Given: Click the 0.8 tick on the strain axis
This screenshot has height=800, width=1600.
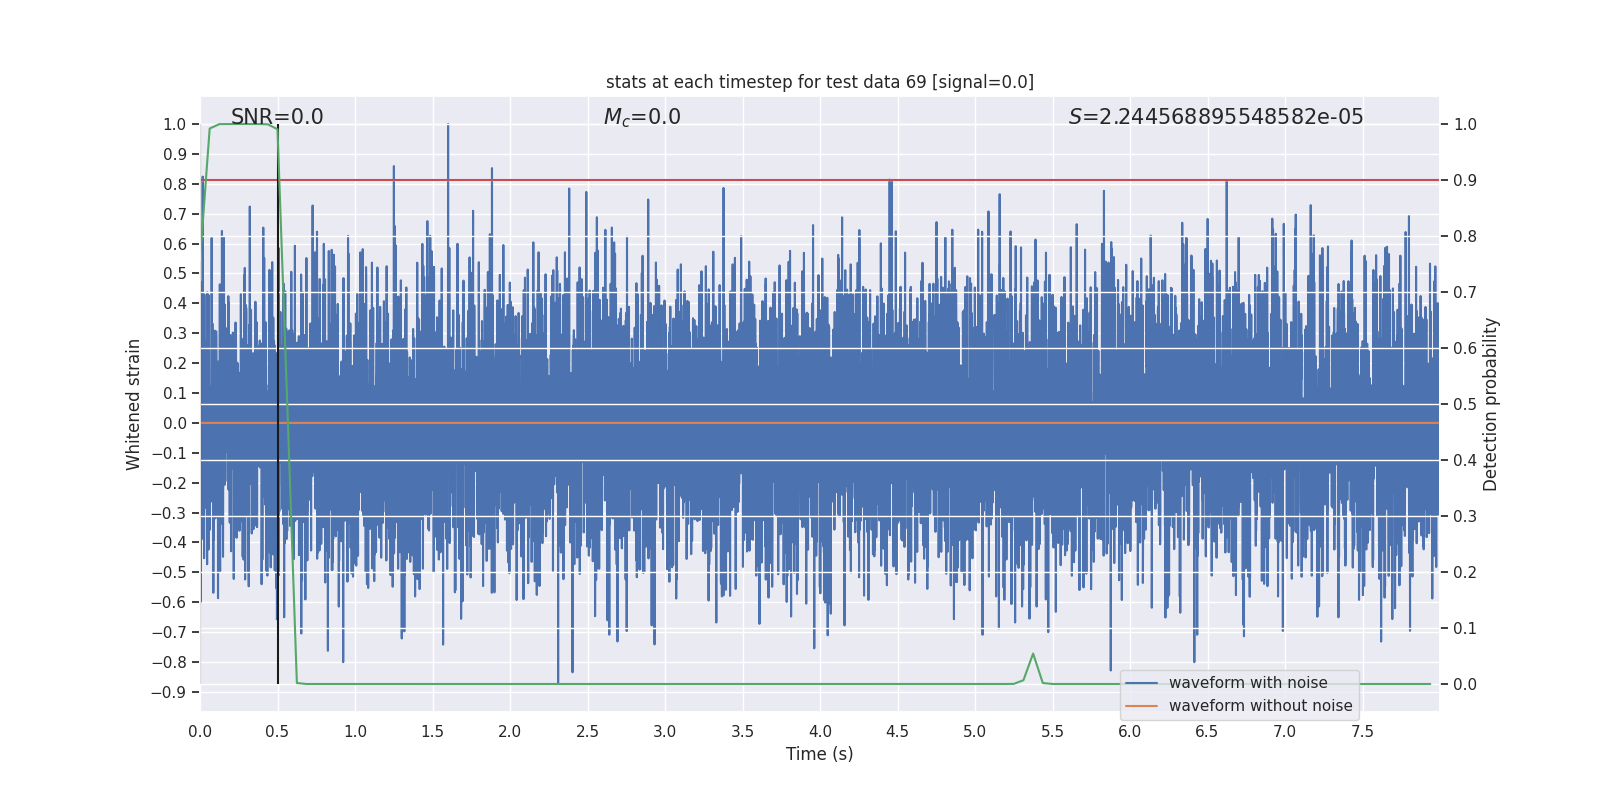Looking at the screenshot, I should 175,184.
